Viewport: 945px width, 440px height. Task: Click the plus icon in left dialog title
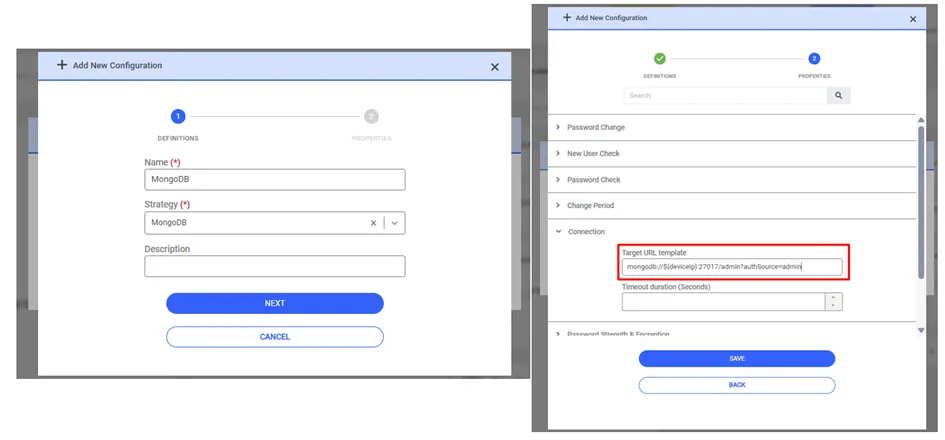[x=61, y=65]
